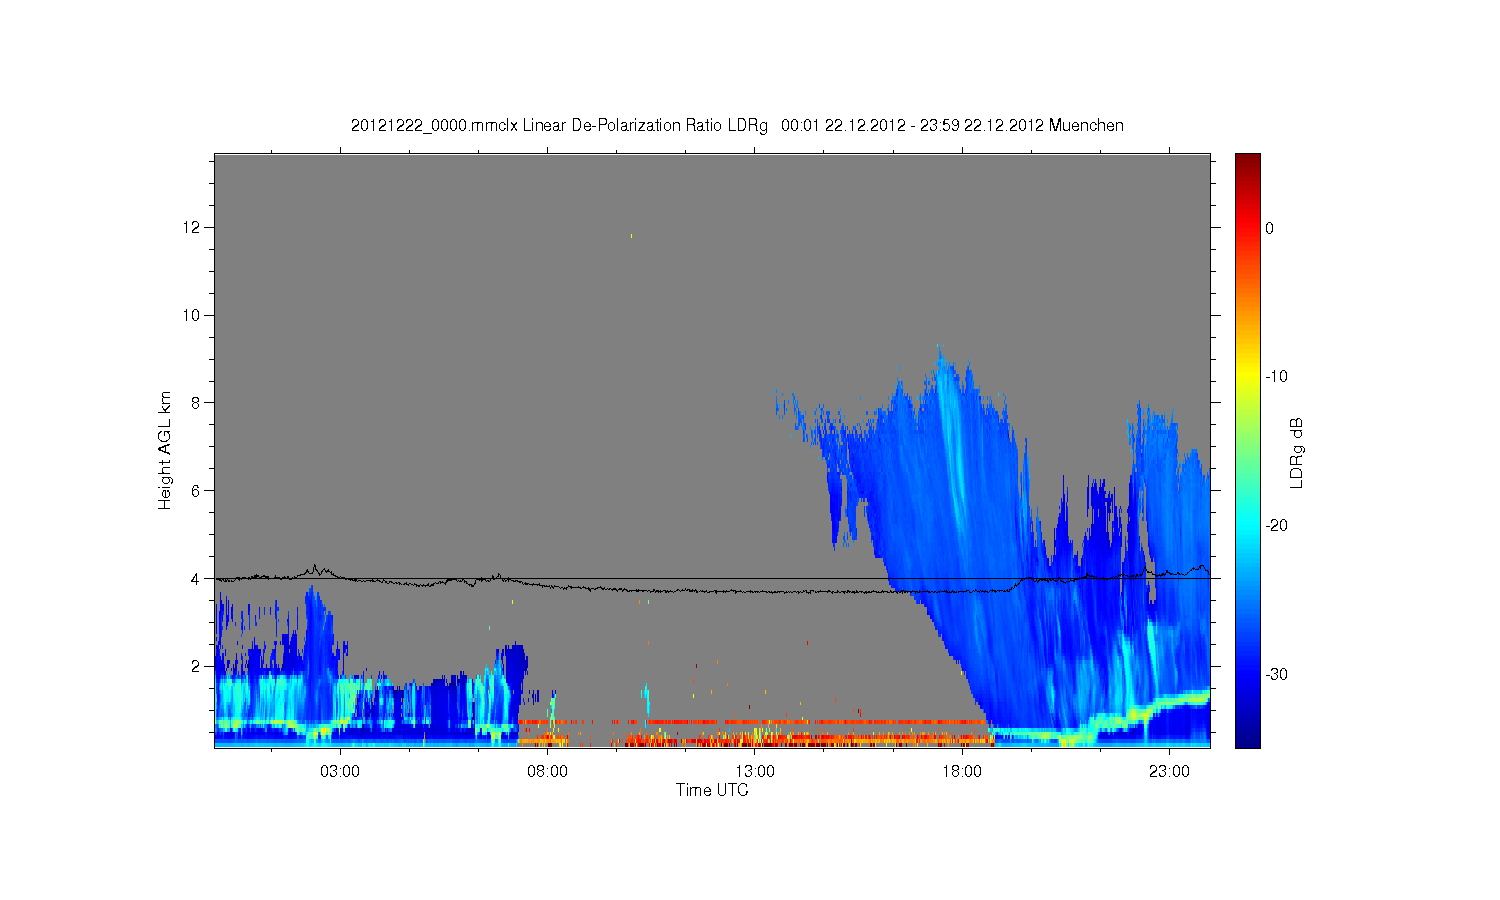Click the 08:00 time tick label
The image size is (1500, 900).
548,772
